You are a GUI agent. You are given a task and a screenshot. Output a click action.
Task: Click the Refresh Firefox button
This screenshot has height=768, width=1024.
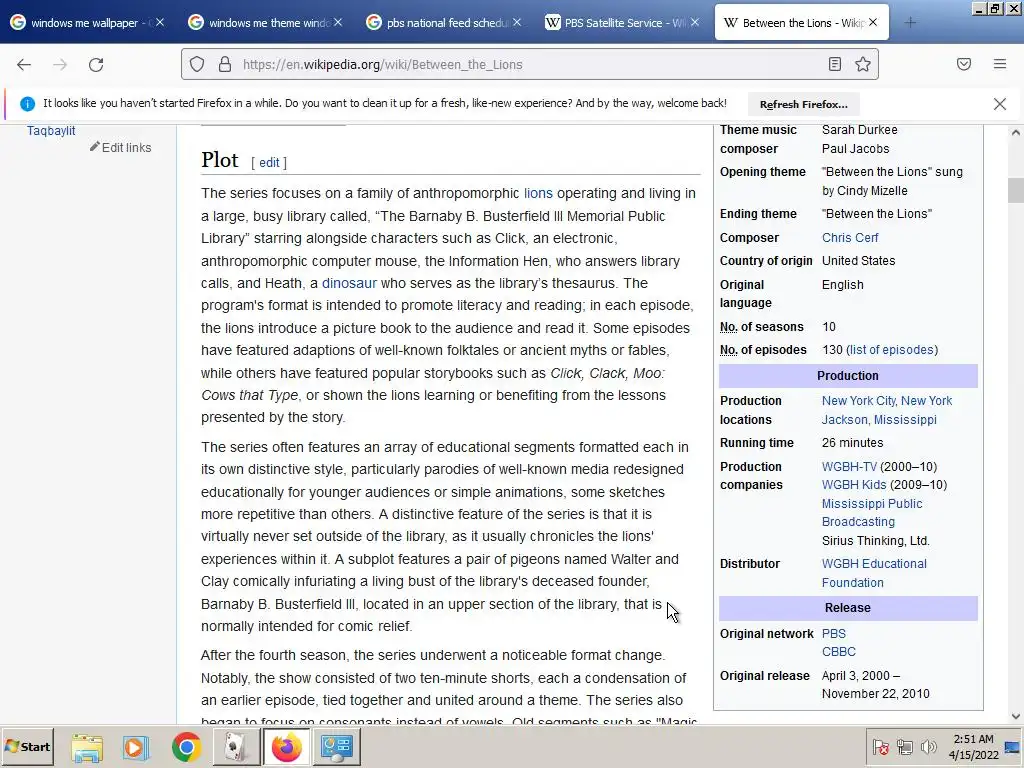click(803, 104)
